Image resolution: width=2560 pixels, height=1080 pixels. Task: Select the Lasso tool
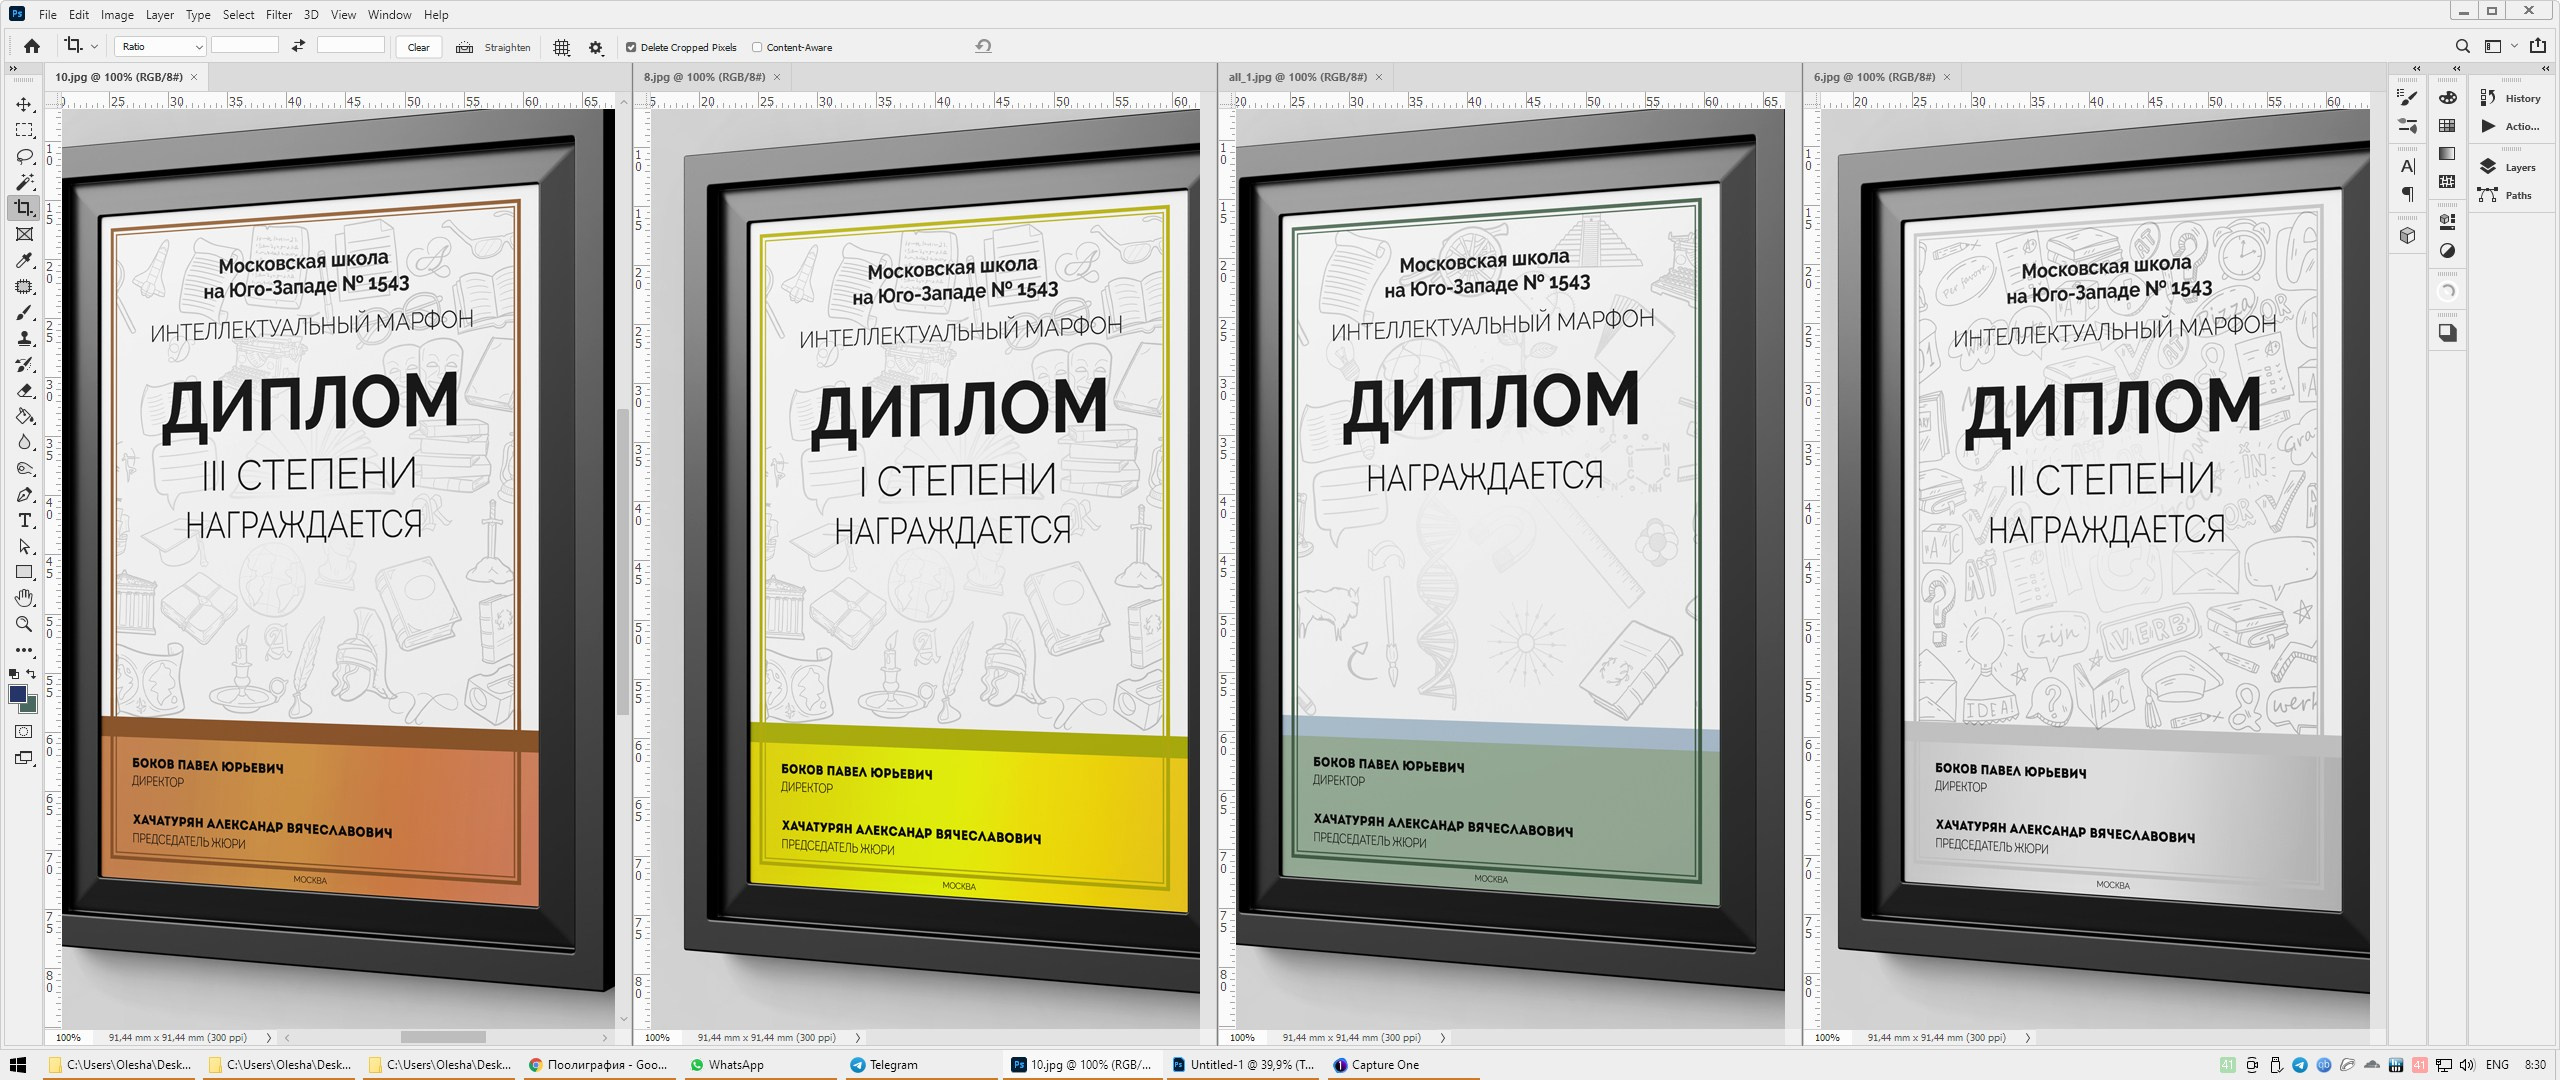25,156
